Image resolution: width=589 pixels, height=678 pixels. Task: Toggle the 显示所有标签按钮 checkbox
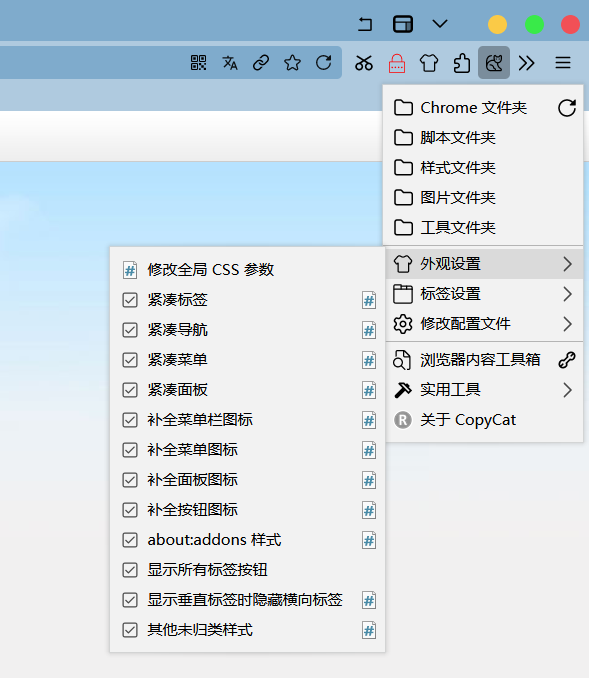(130, 570)
